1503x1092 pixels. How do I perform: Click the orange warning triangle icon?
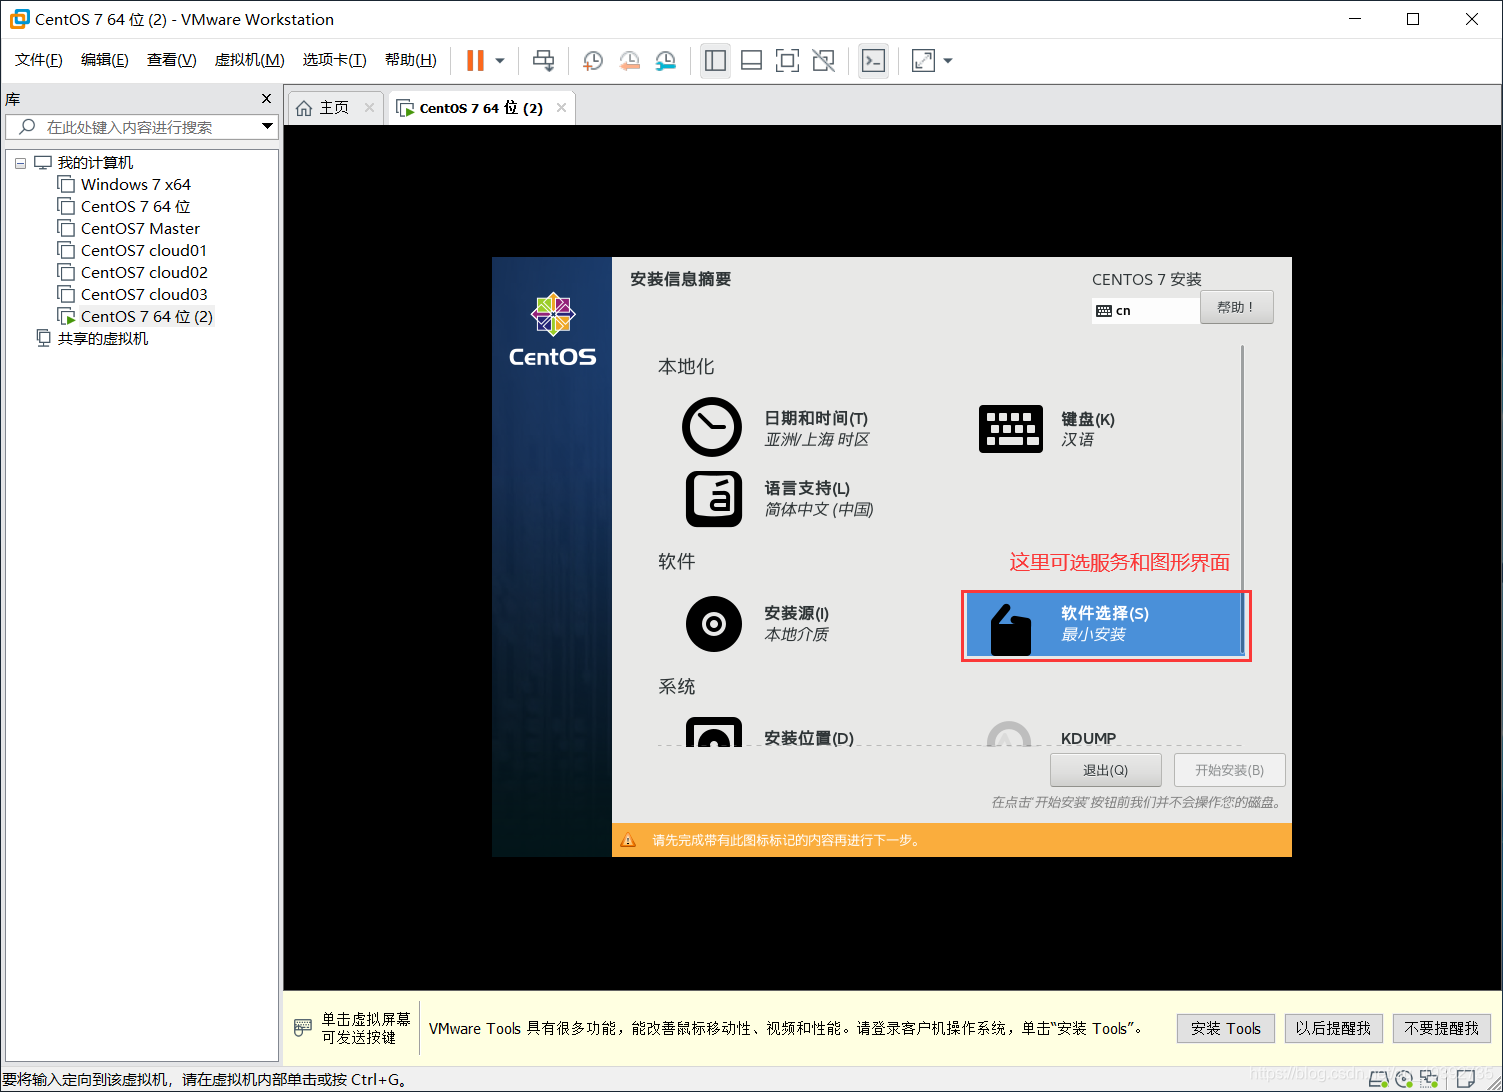(628, 840)
